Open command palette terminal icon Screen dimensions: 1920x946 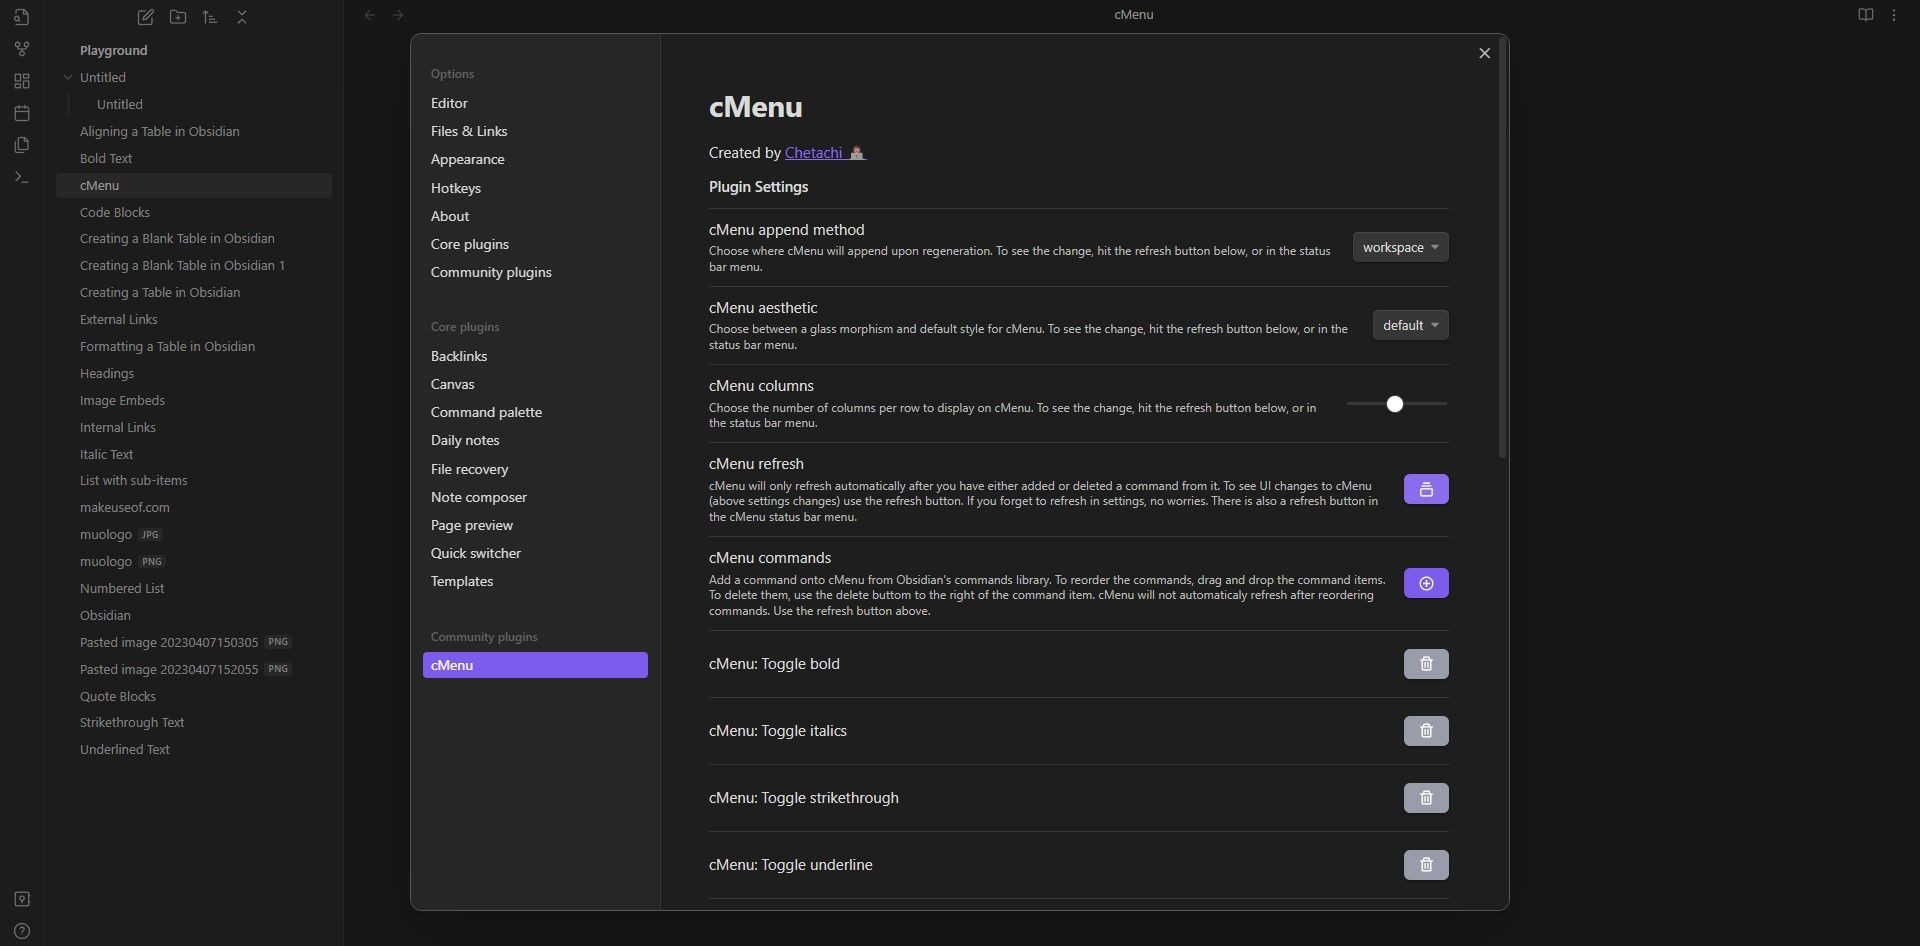[22, 177]
